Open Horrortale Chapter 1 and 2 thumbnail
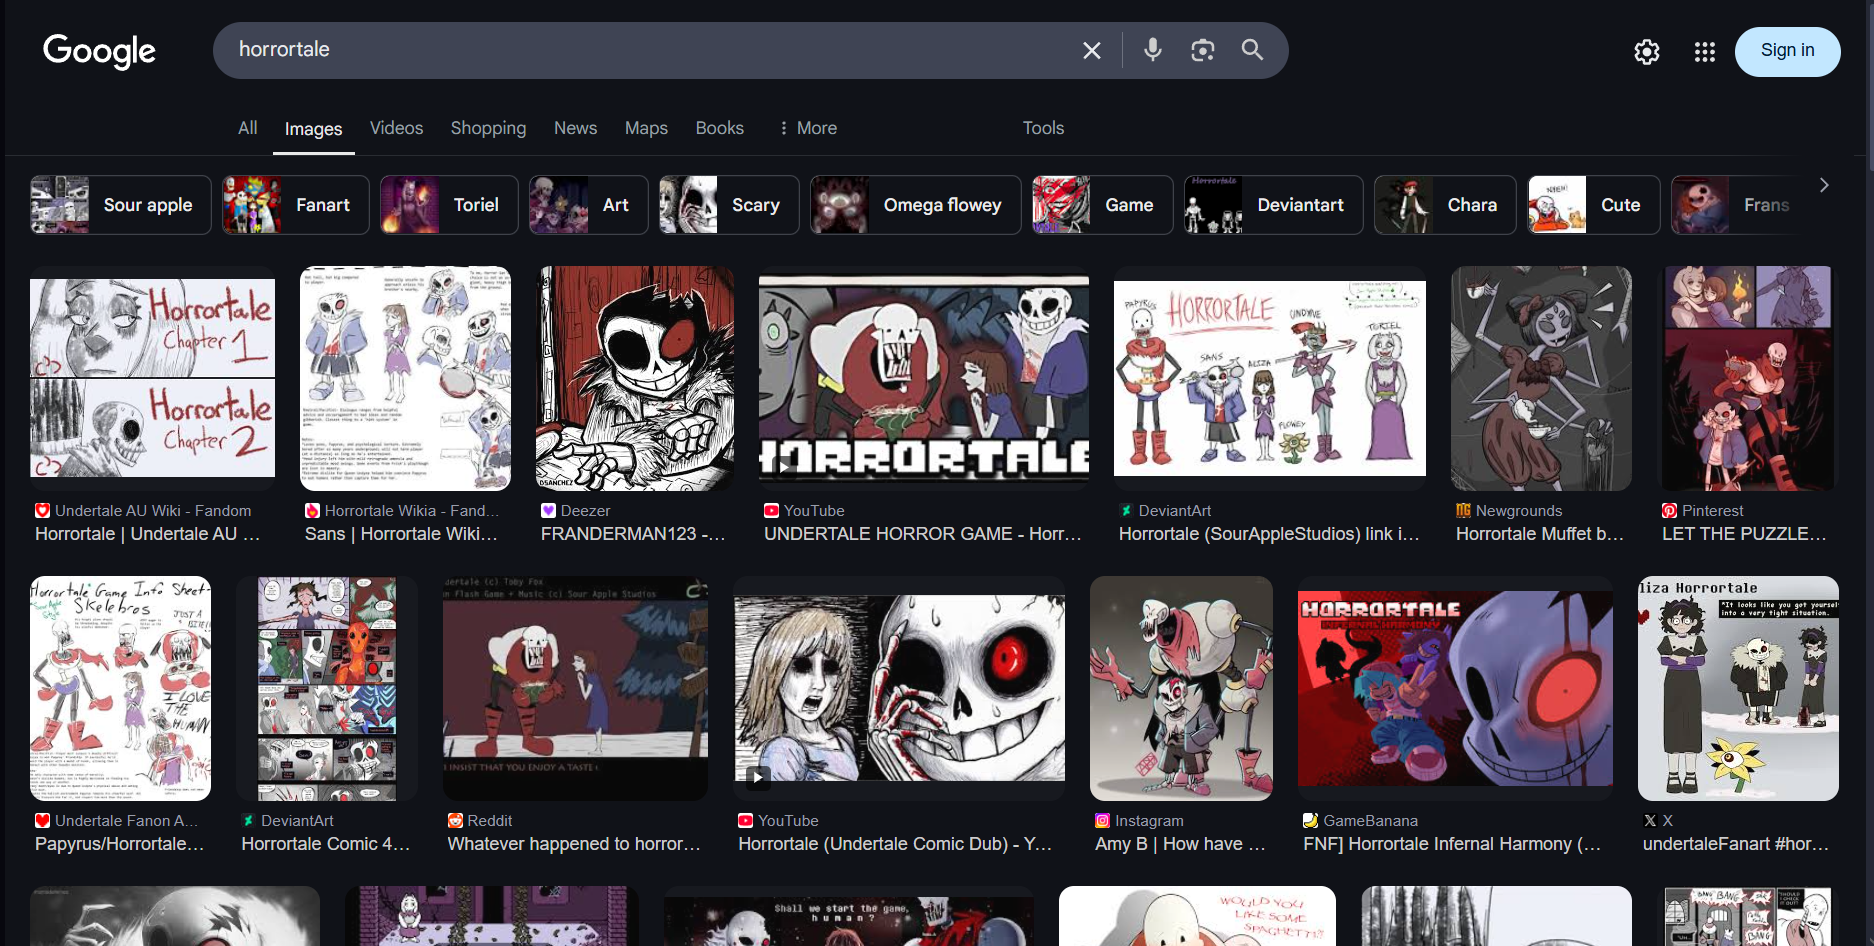1874x946 pixels. [152, 378]
